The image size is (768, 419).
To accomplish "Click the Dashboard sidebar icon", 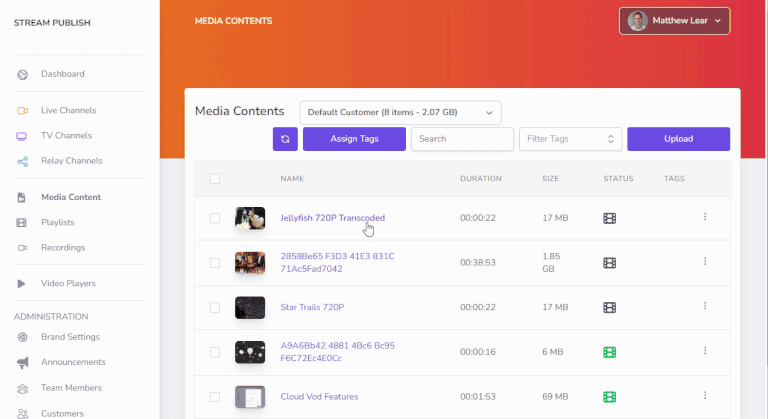I will coord(23,74).
